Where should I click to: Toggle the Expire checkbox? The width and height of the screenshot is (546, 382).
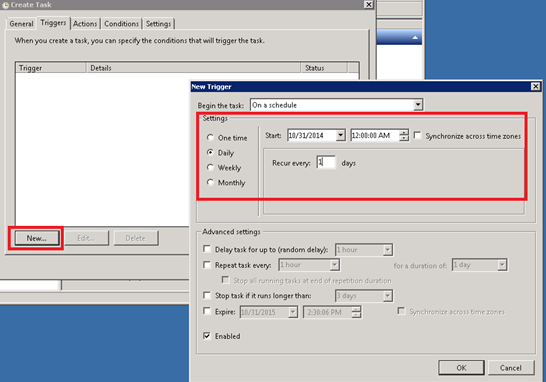point(207,311)
